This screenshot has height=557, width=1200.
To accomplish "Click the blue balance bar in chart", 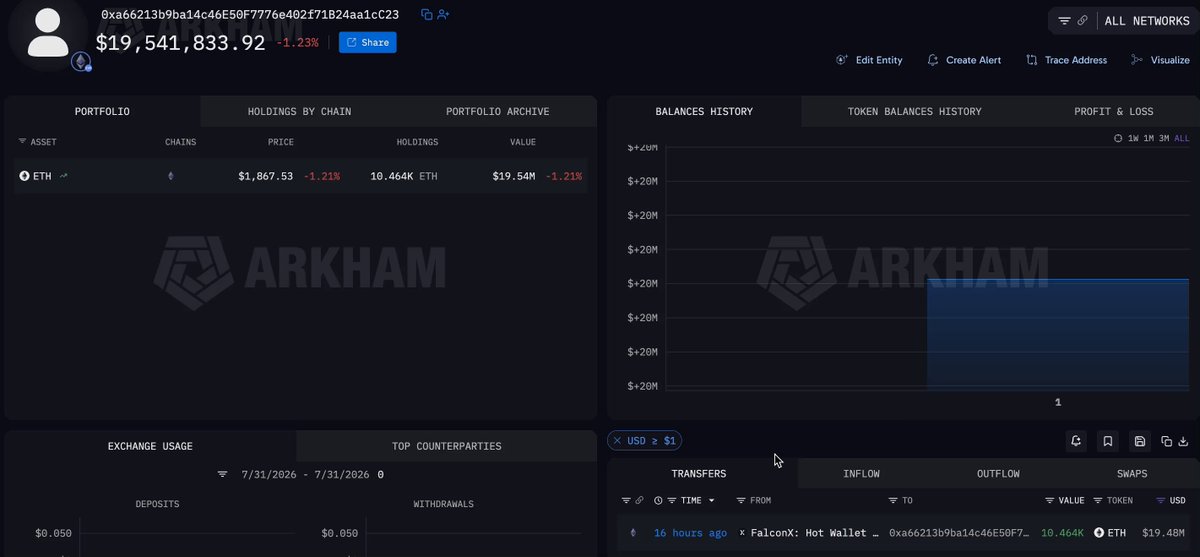I will 1058,334.
